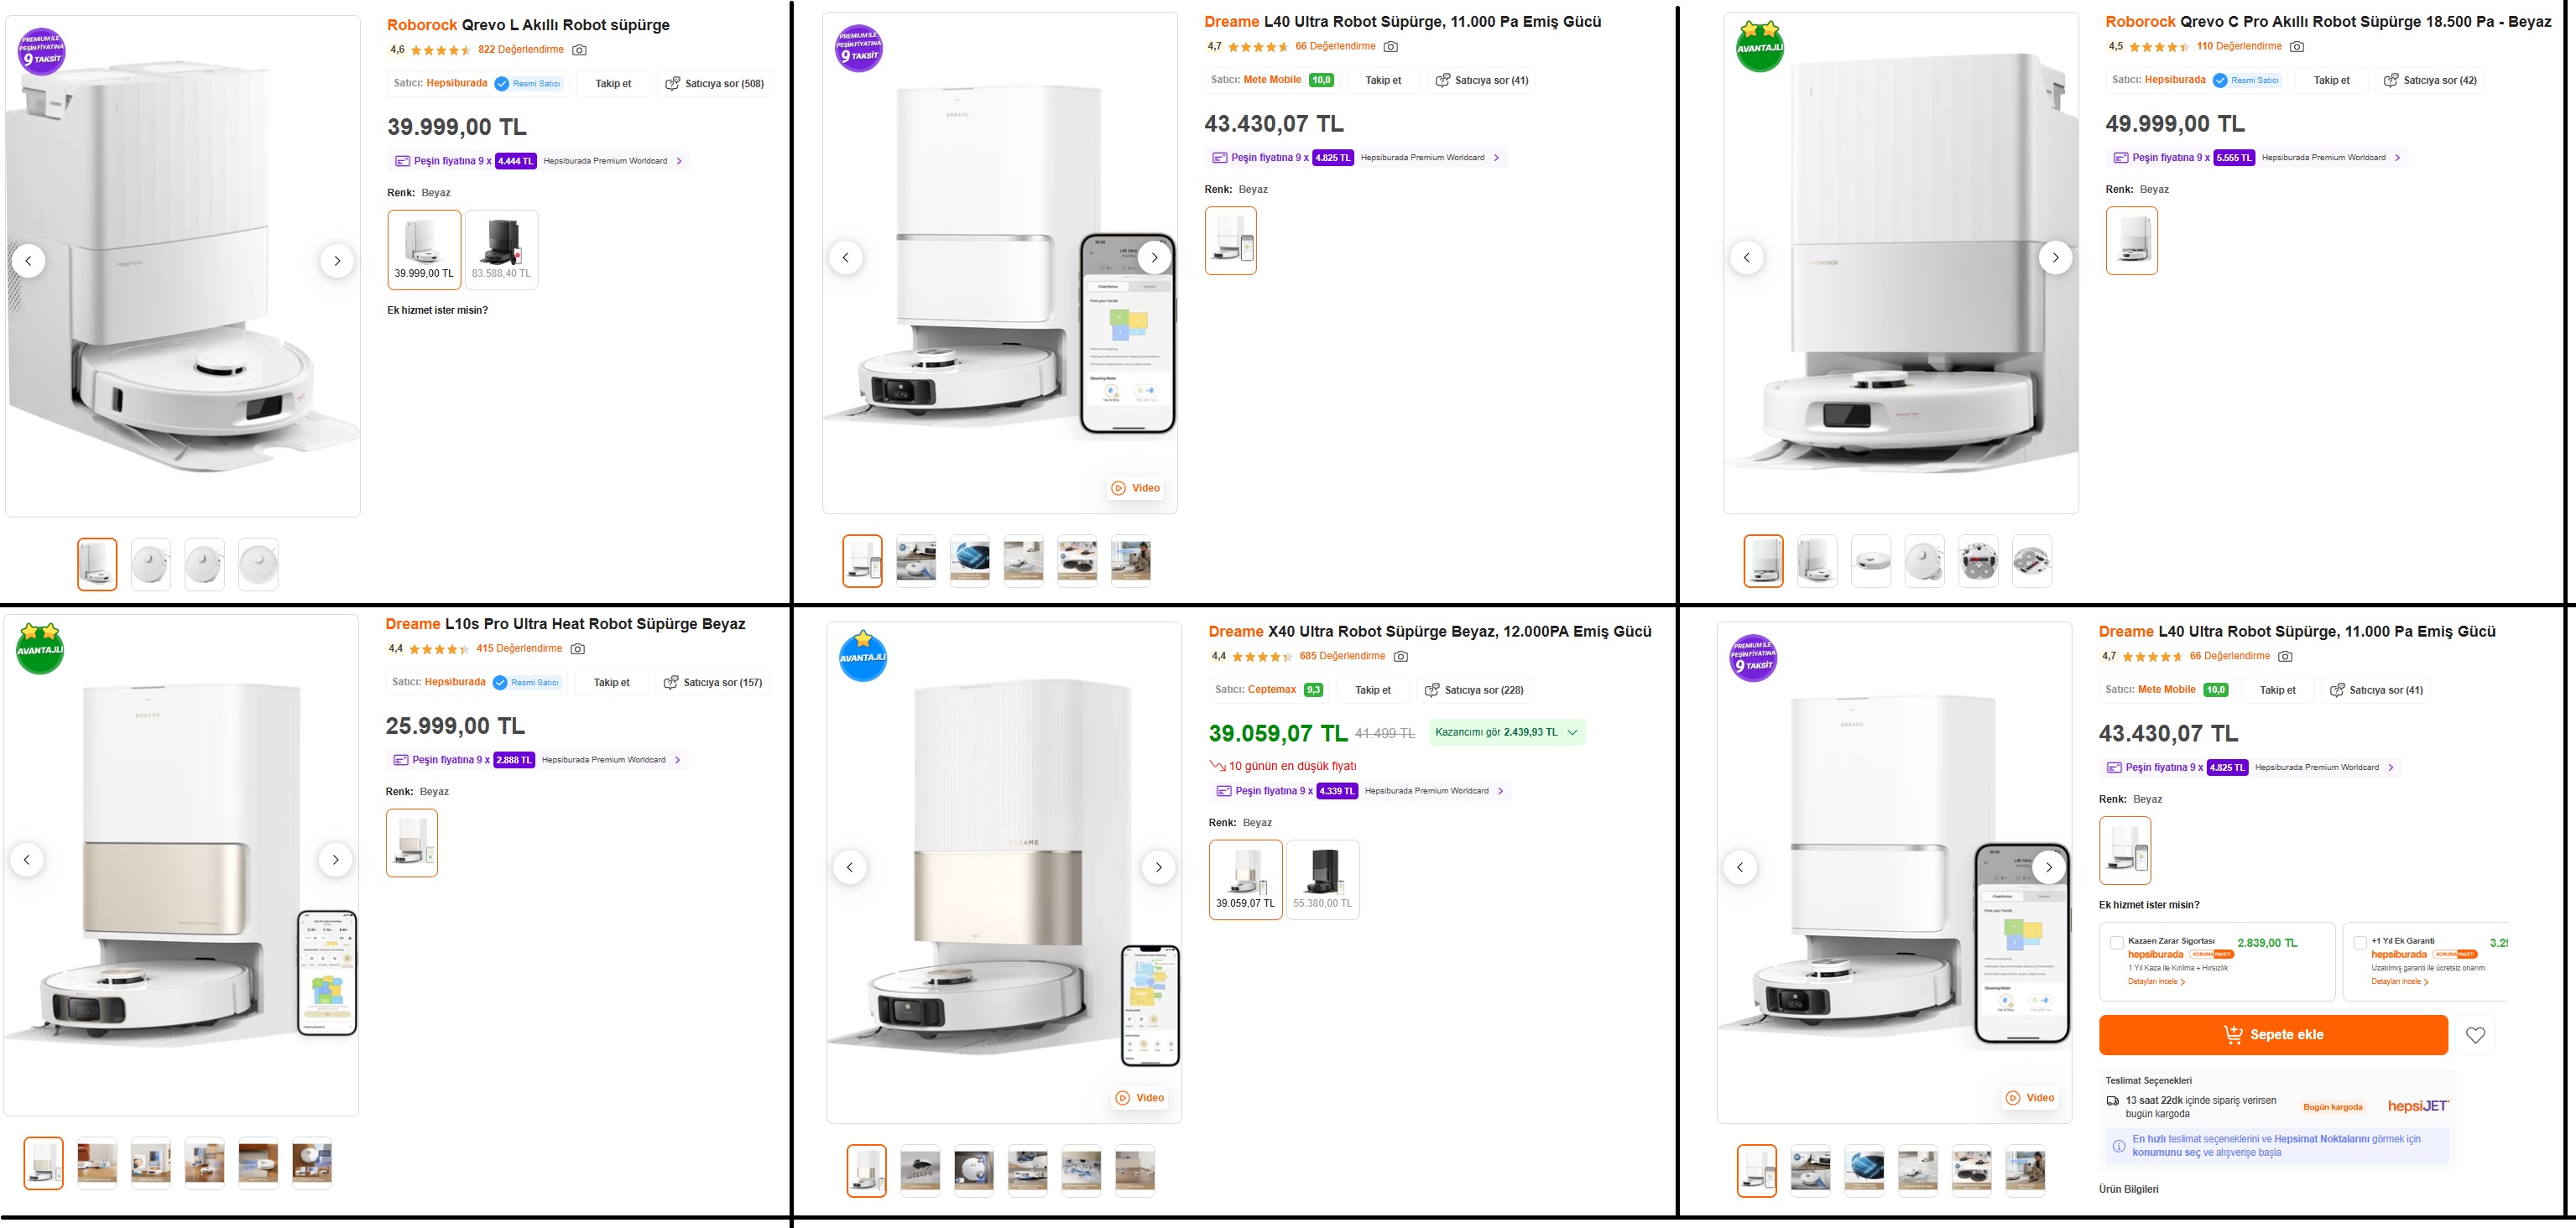The image size is (2576, 1228).
Task: Expand the Peşin fiyatına 9 x 5.555 TL chevron
Action: (x=2398, y=158)
